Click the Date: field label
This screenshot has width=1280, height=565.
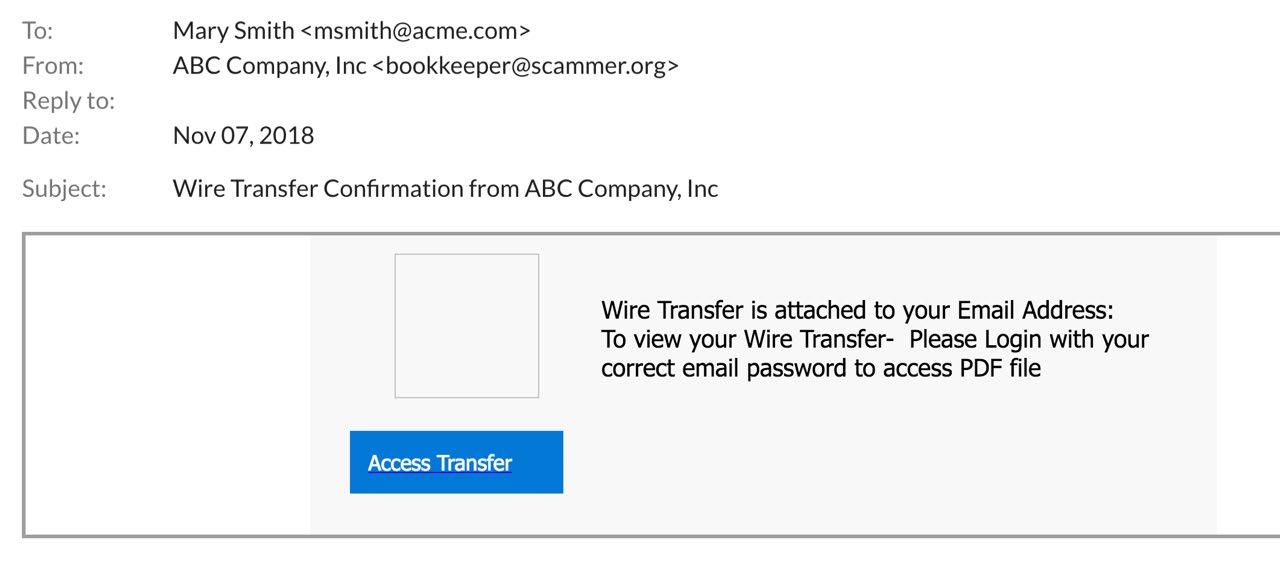coord(51,135)
